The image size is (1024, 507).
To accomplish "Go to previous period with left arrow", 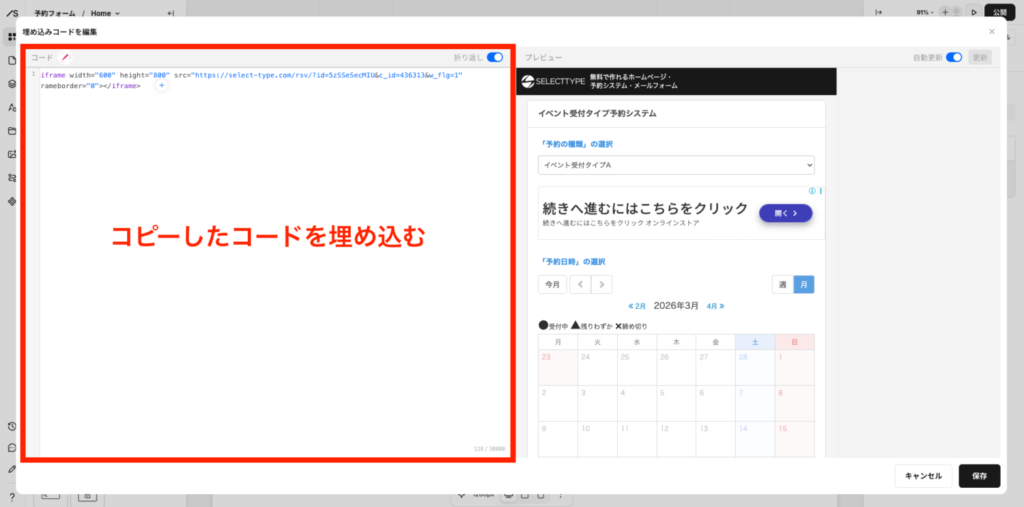I will click(581, 284).
